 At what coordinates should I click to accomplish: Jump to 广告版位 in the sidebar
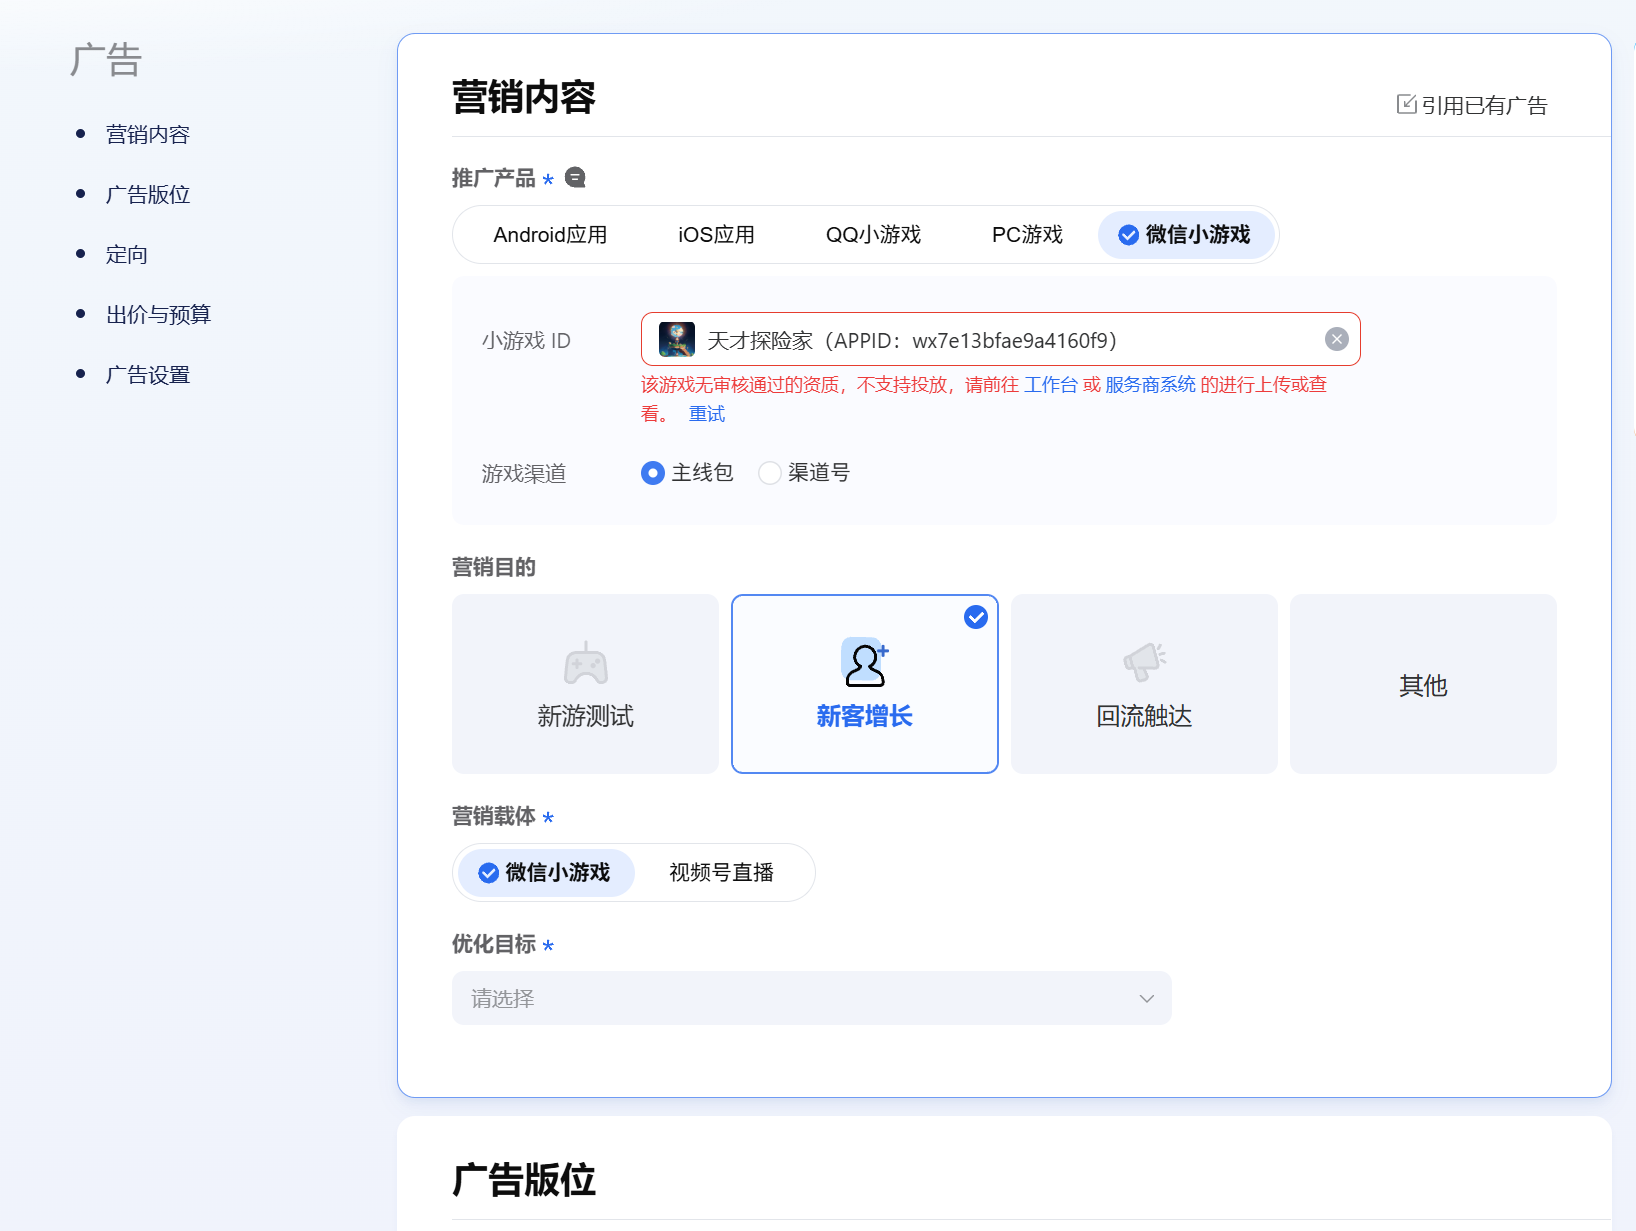tap(148, 195)
